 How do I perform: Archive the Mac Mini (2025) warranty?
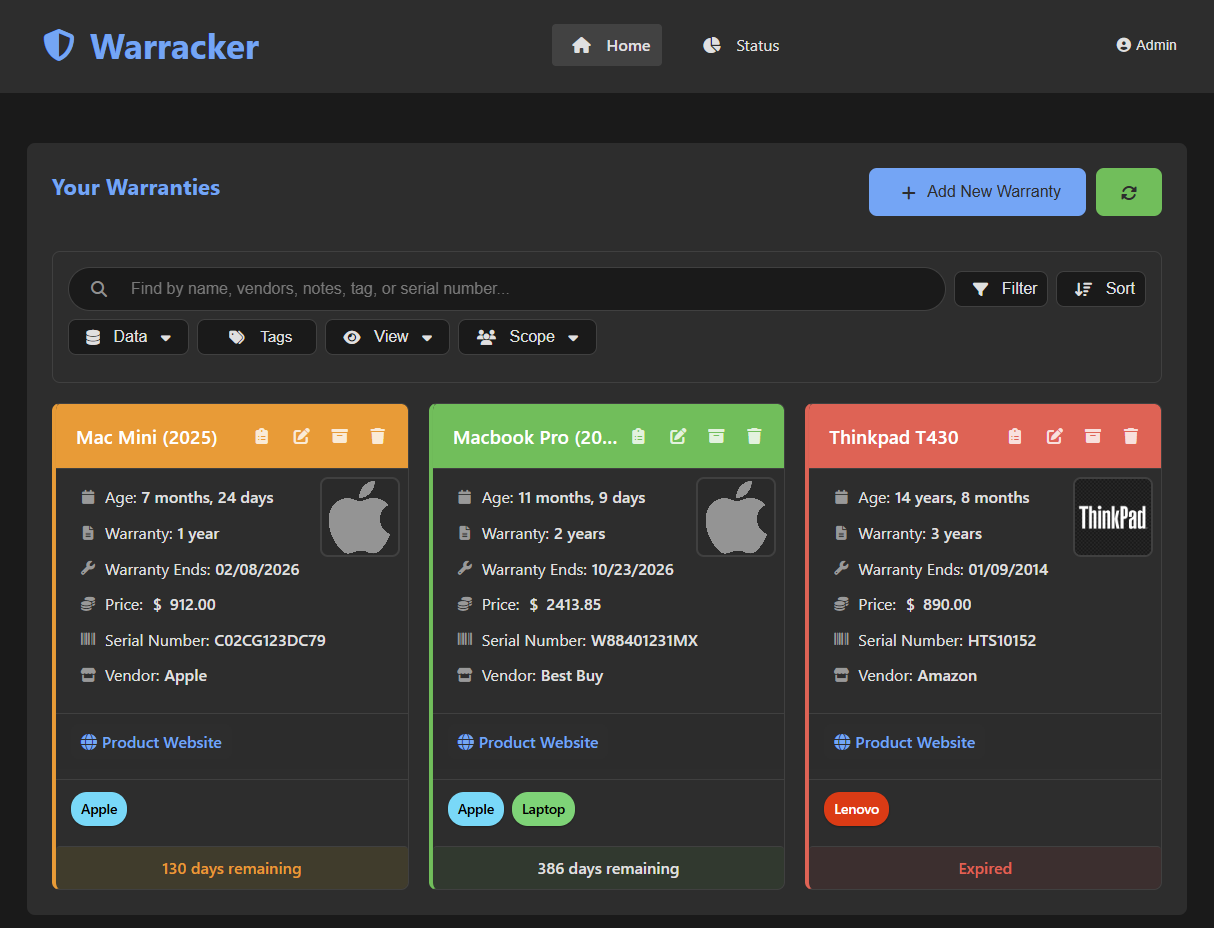340,436
